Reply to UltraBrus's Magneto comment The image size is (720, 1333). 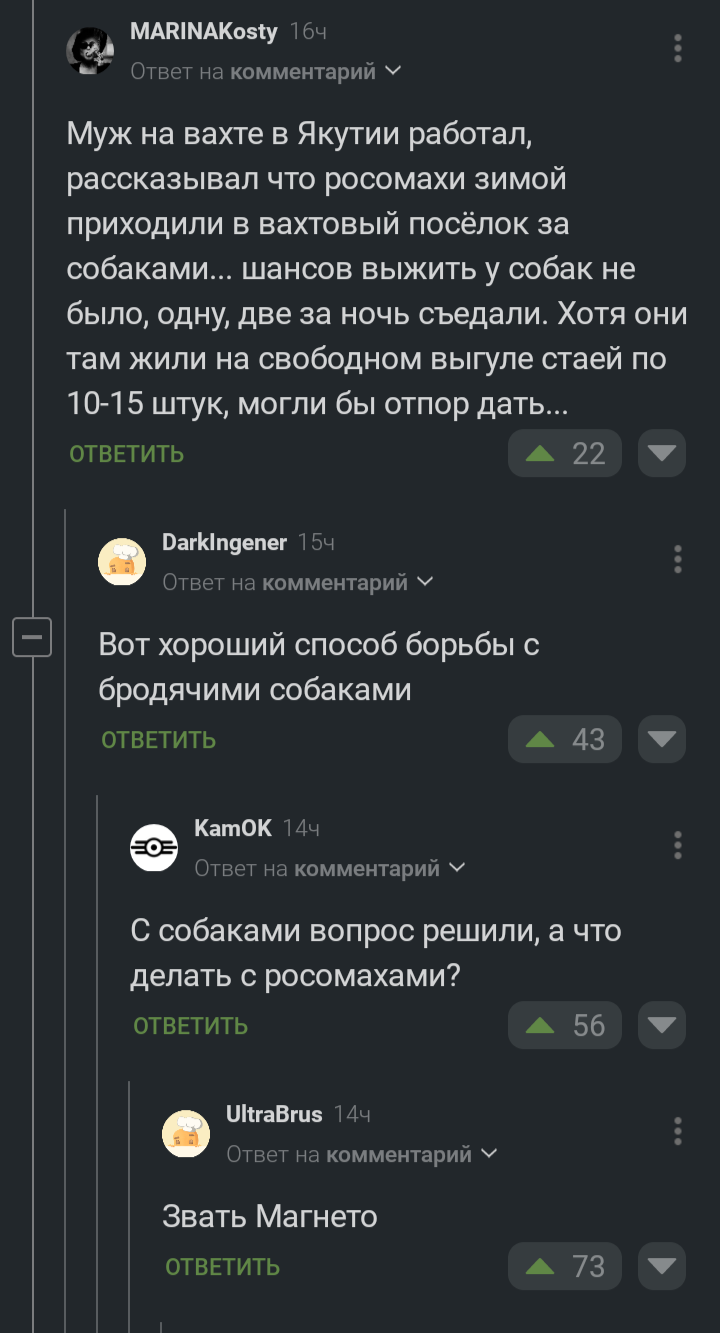pos(222,1267)
